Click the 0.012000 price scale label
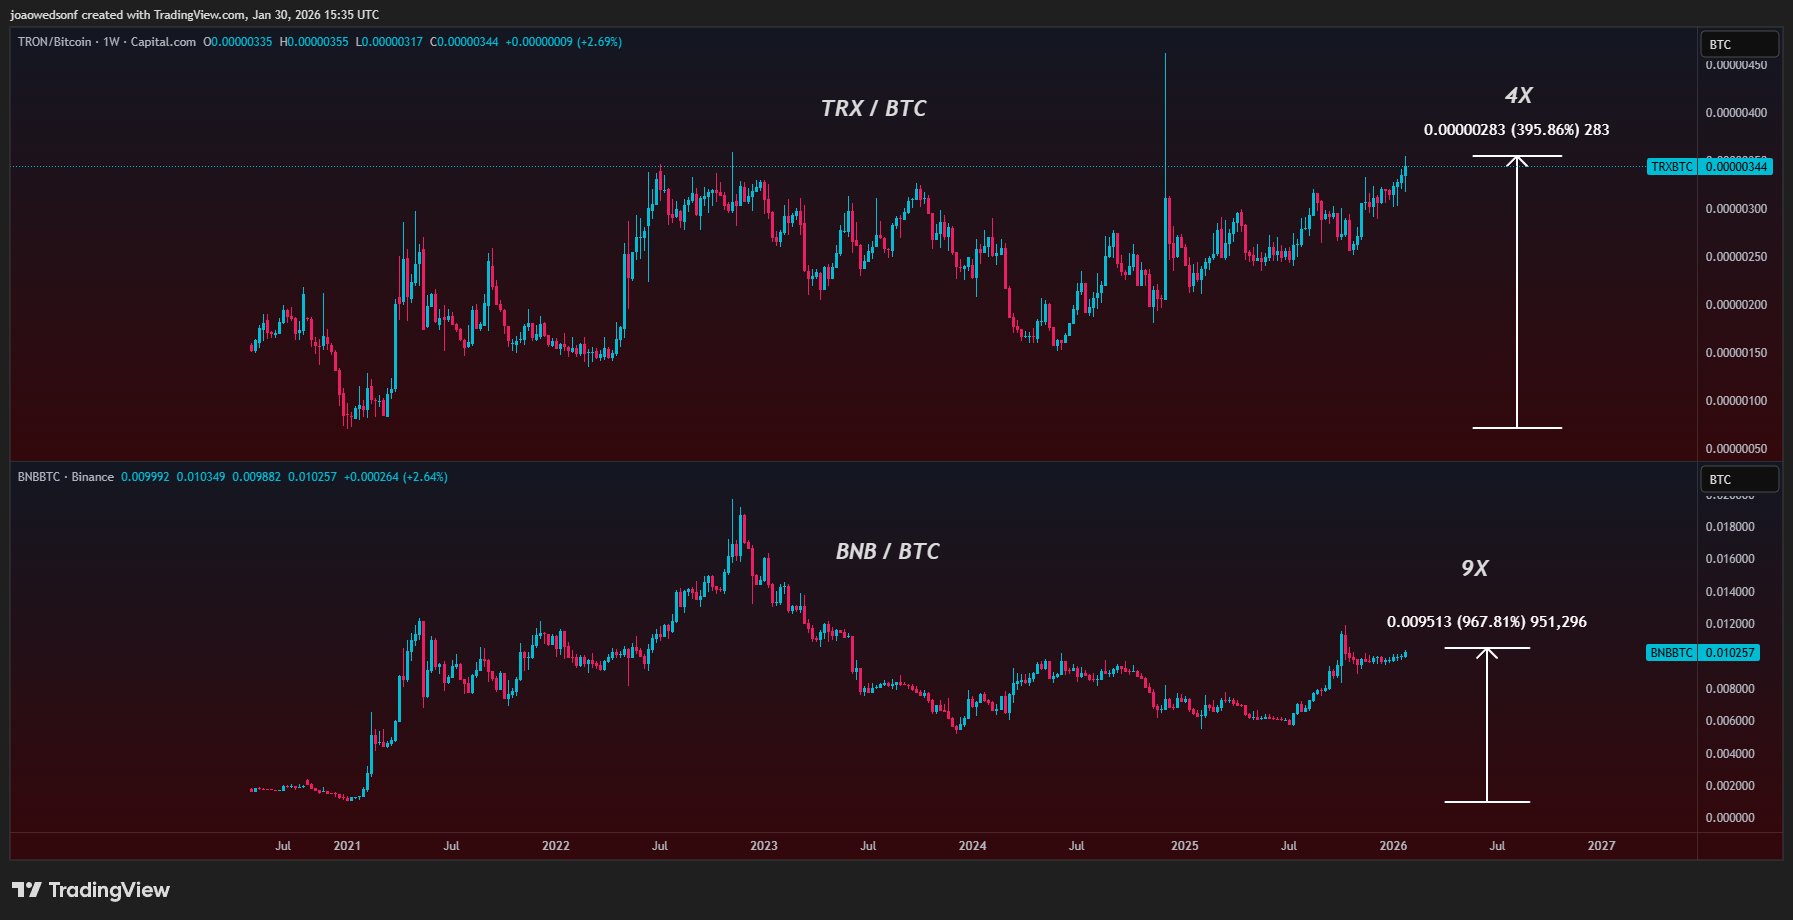The image size is (1793, 920). [x=1730, y=624]
